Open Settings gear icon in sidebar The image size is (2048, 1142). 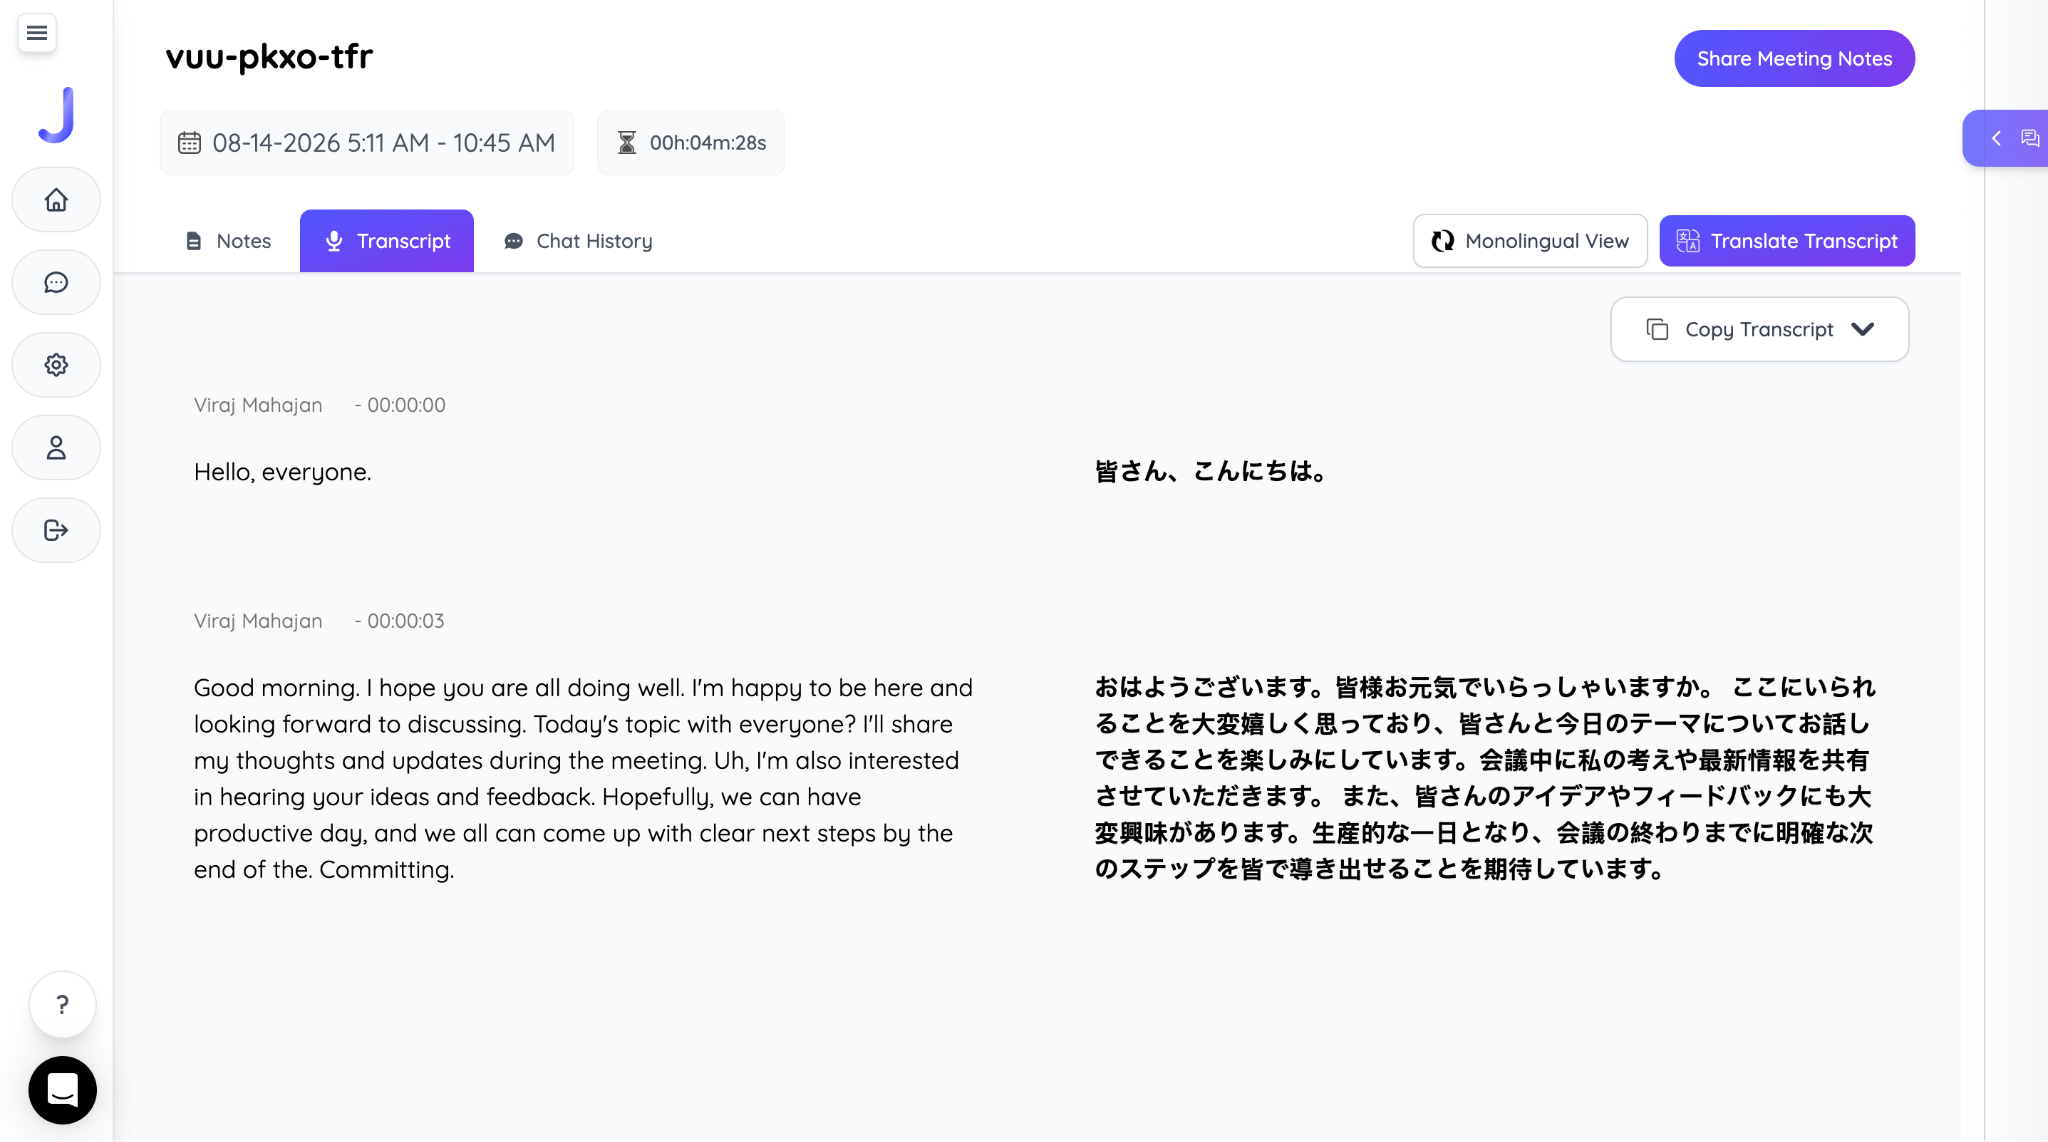56,365
